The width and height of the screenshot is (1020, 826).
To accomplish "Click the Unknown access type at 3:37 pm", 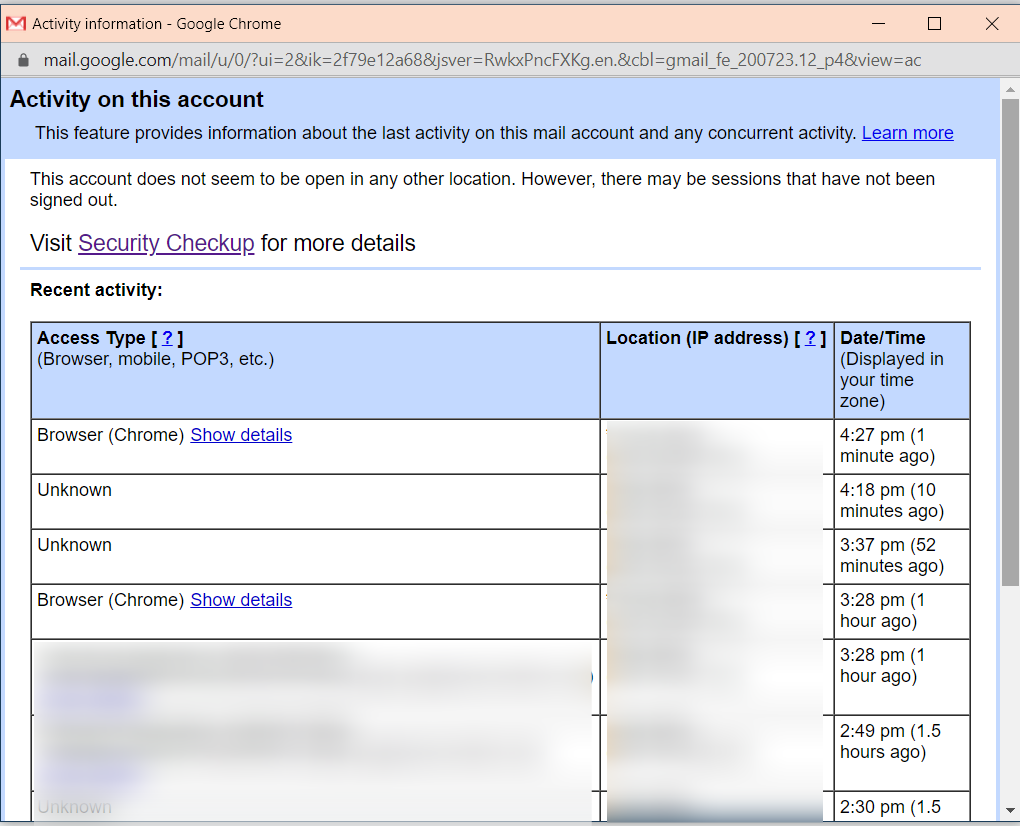I will 75,545.
